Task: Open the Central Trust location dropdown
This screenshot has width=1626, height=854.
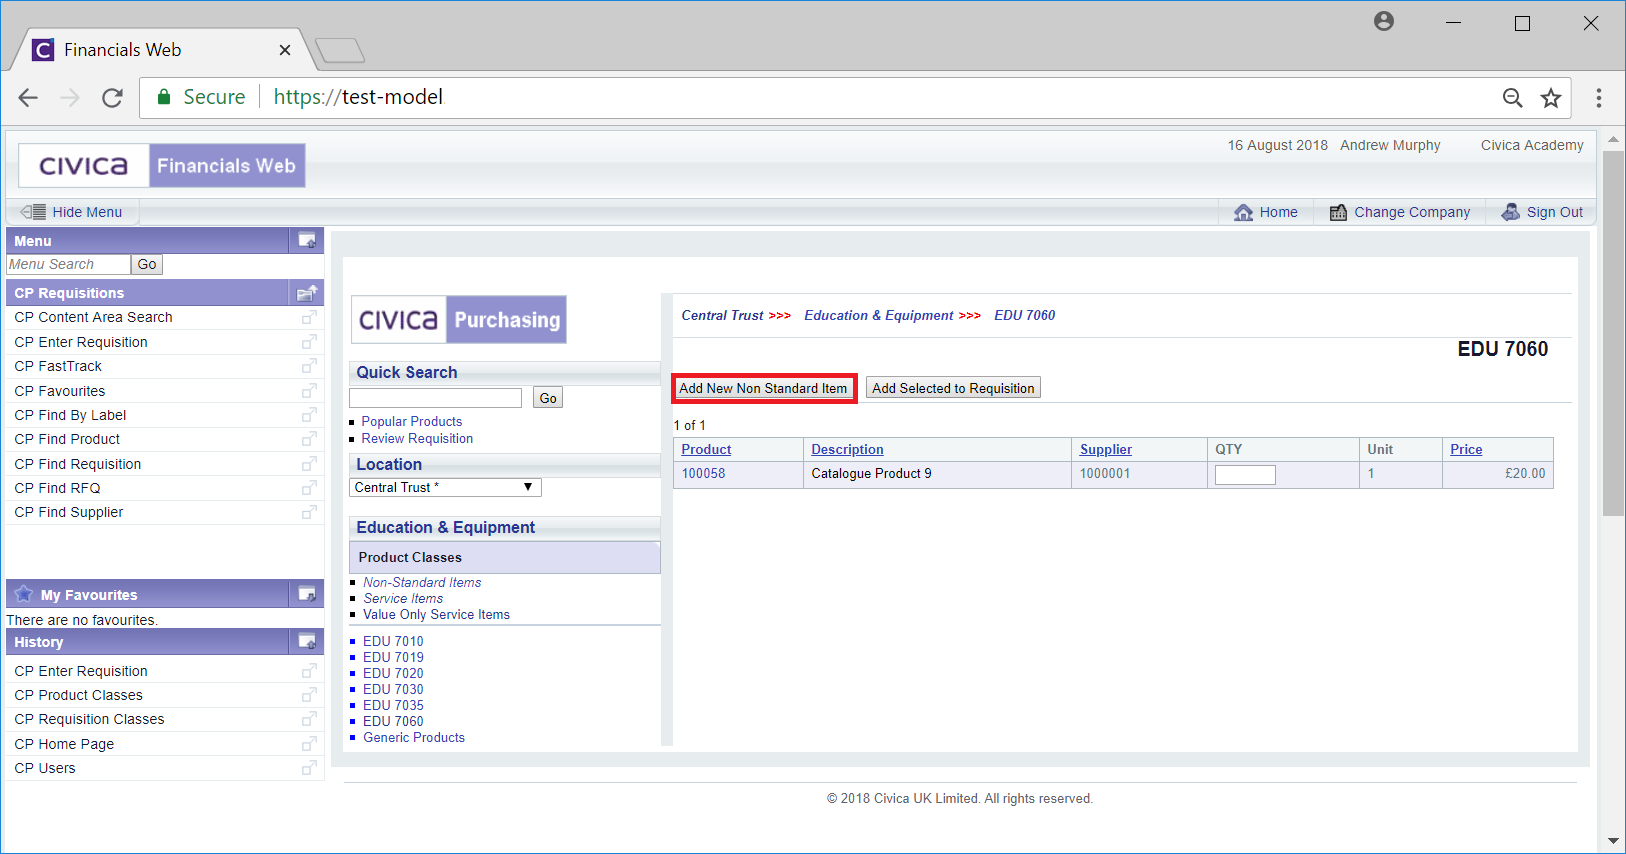Action: [445, 488]
